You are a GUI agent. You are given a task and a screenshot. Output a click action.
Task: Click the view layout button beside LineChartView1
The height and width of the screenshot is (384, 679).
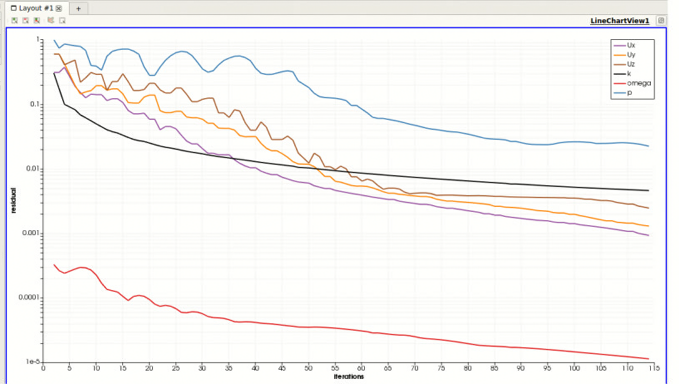[661, 20]
